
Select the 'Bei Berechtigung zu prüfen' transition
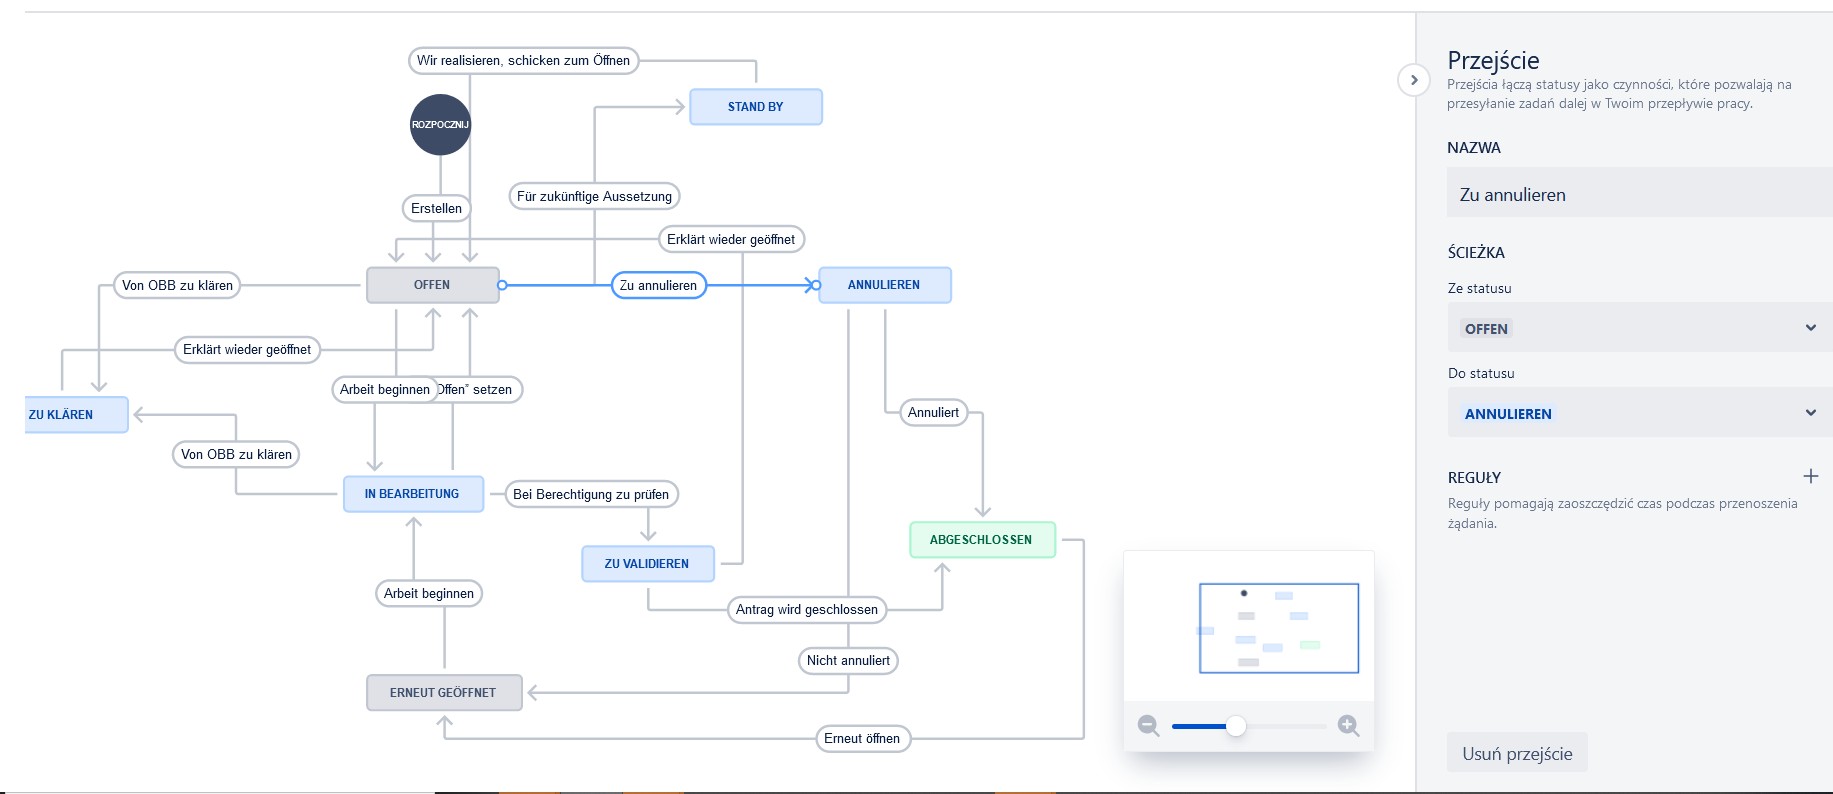(x=591, y=494)
